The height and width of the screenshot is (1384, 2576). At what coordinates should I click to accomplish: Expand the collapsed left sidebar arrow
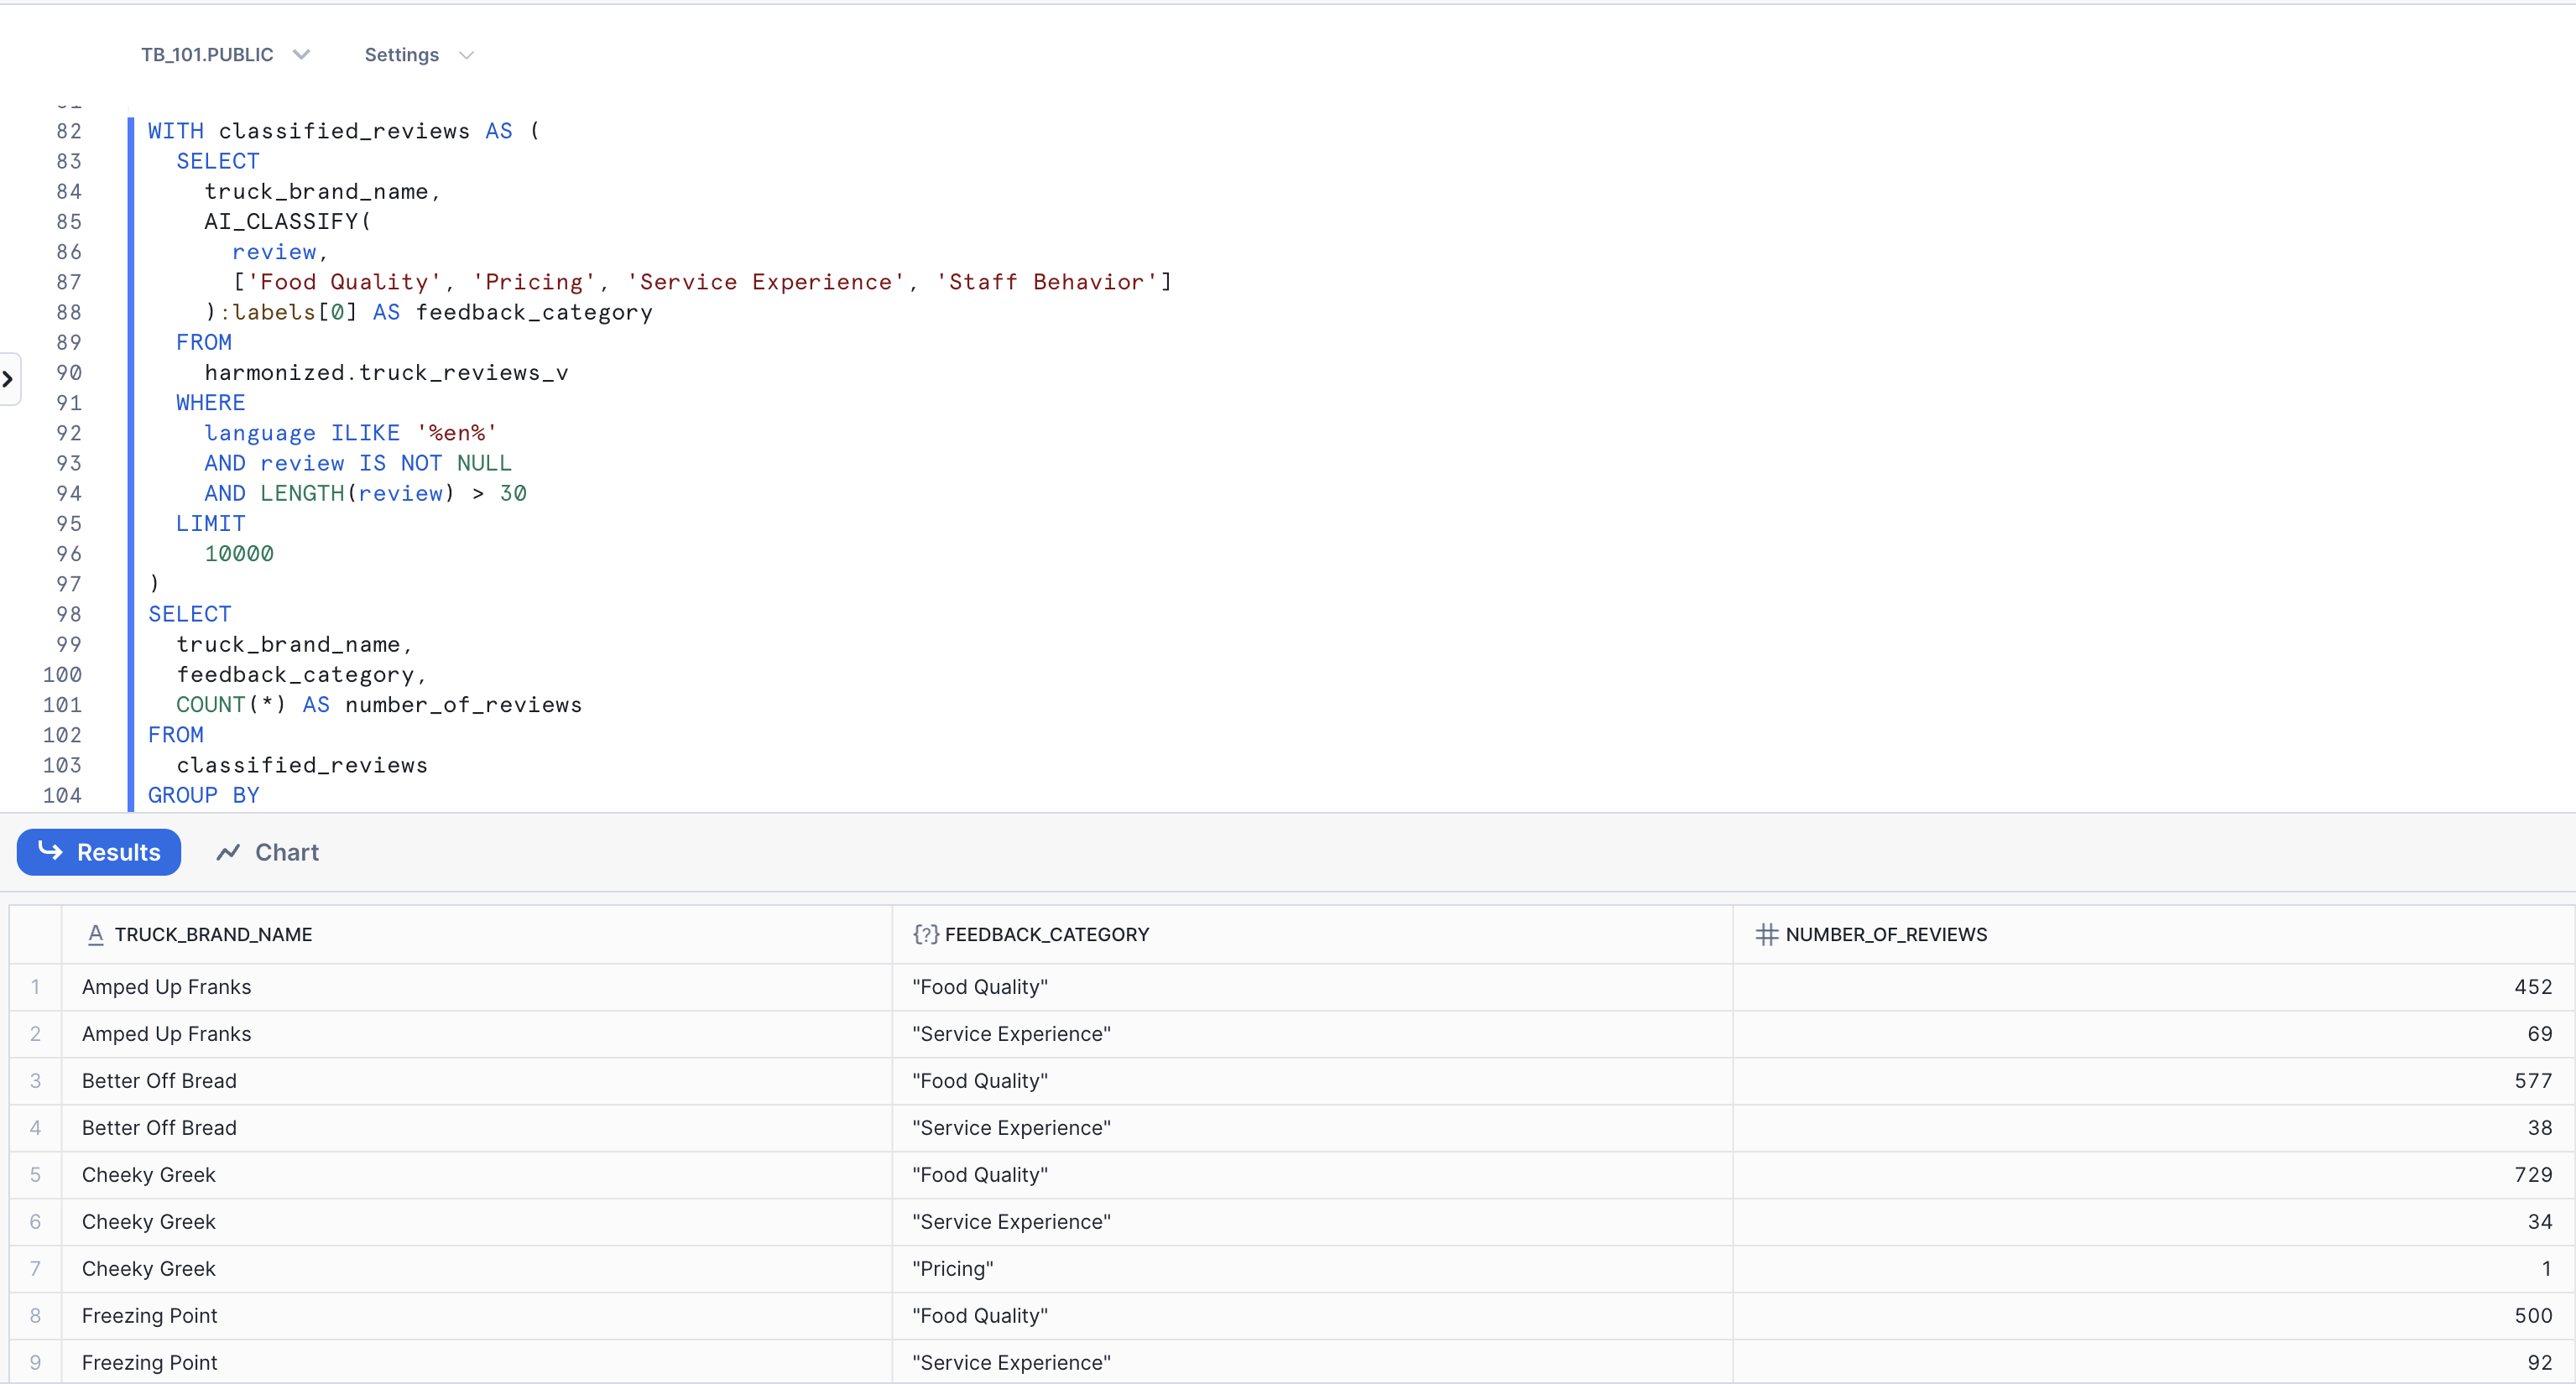[8, 379]
